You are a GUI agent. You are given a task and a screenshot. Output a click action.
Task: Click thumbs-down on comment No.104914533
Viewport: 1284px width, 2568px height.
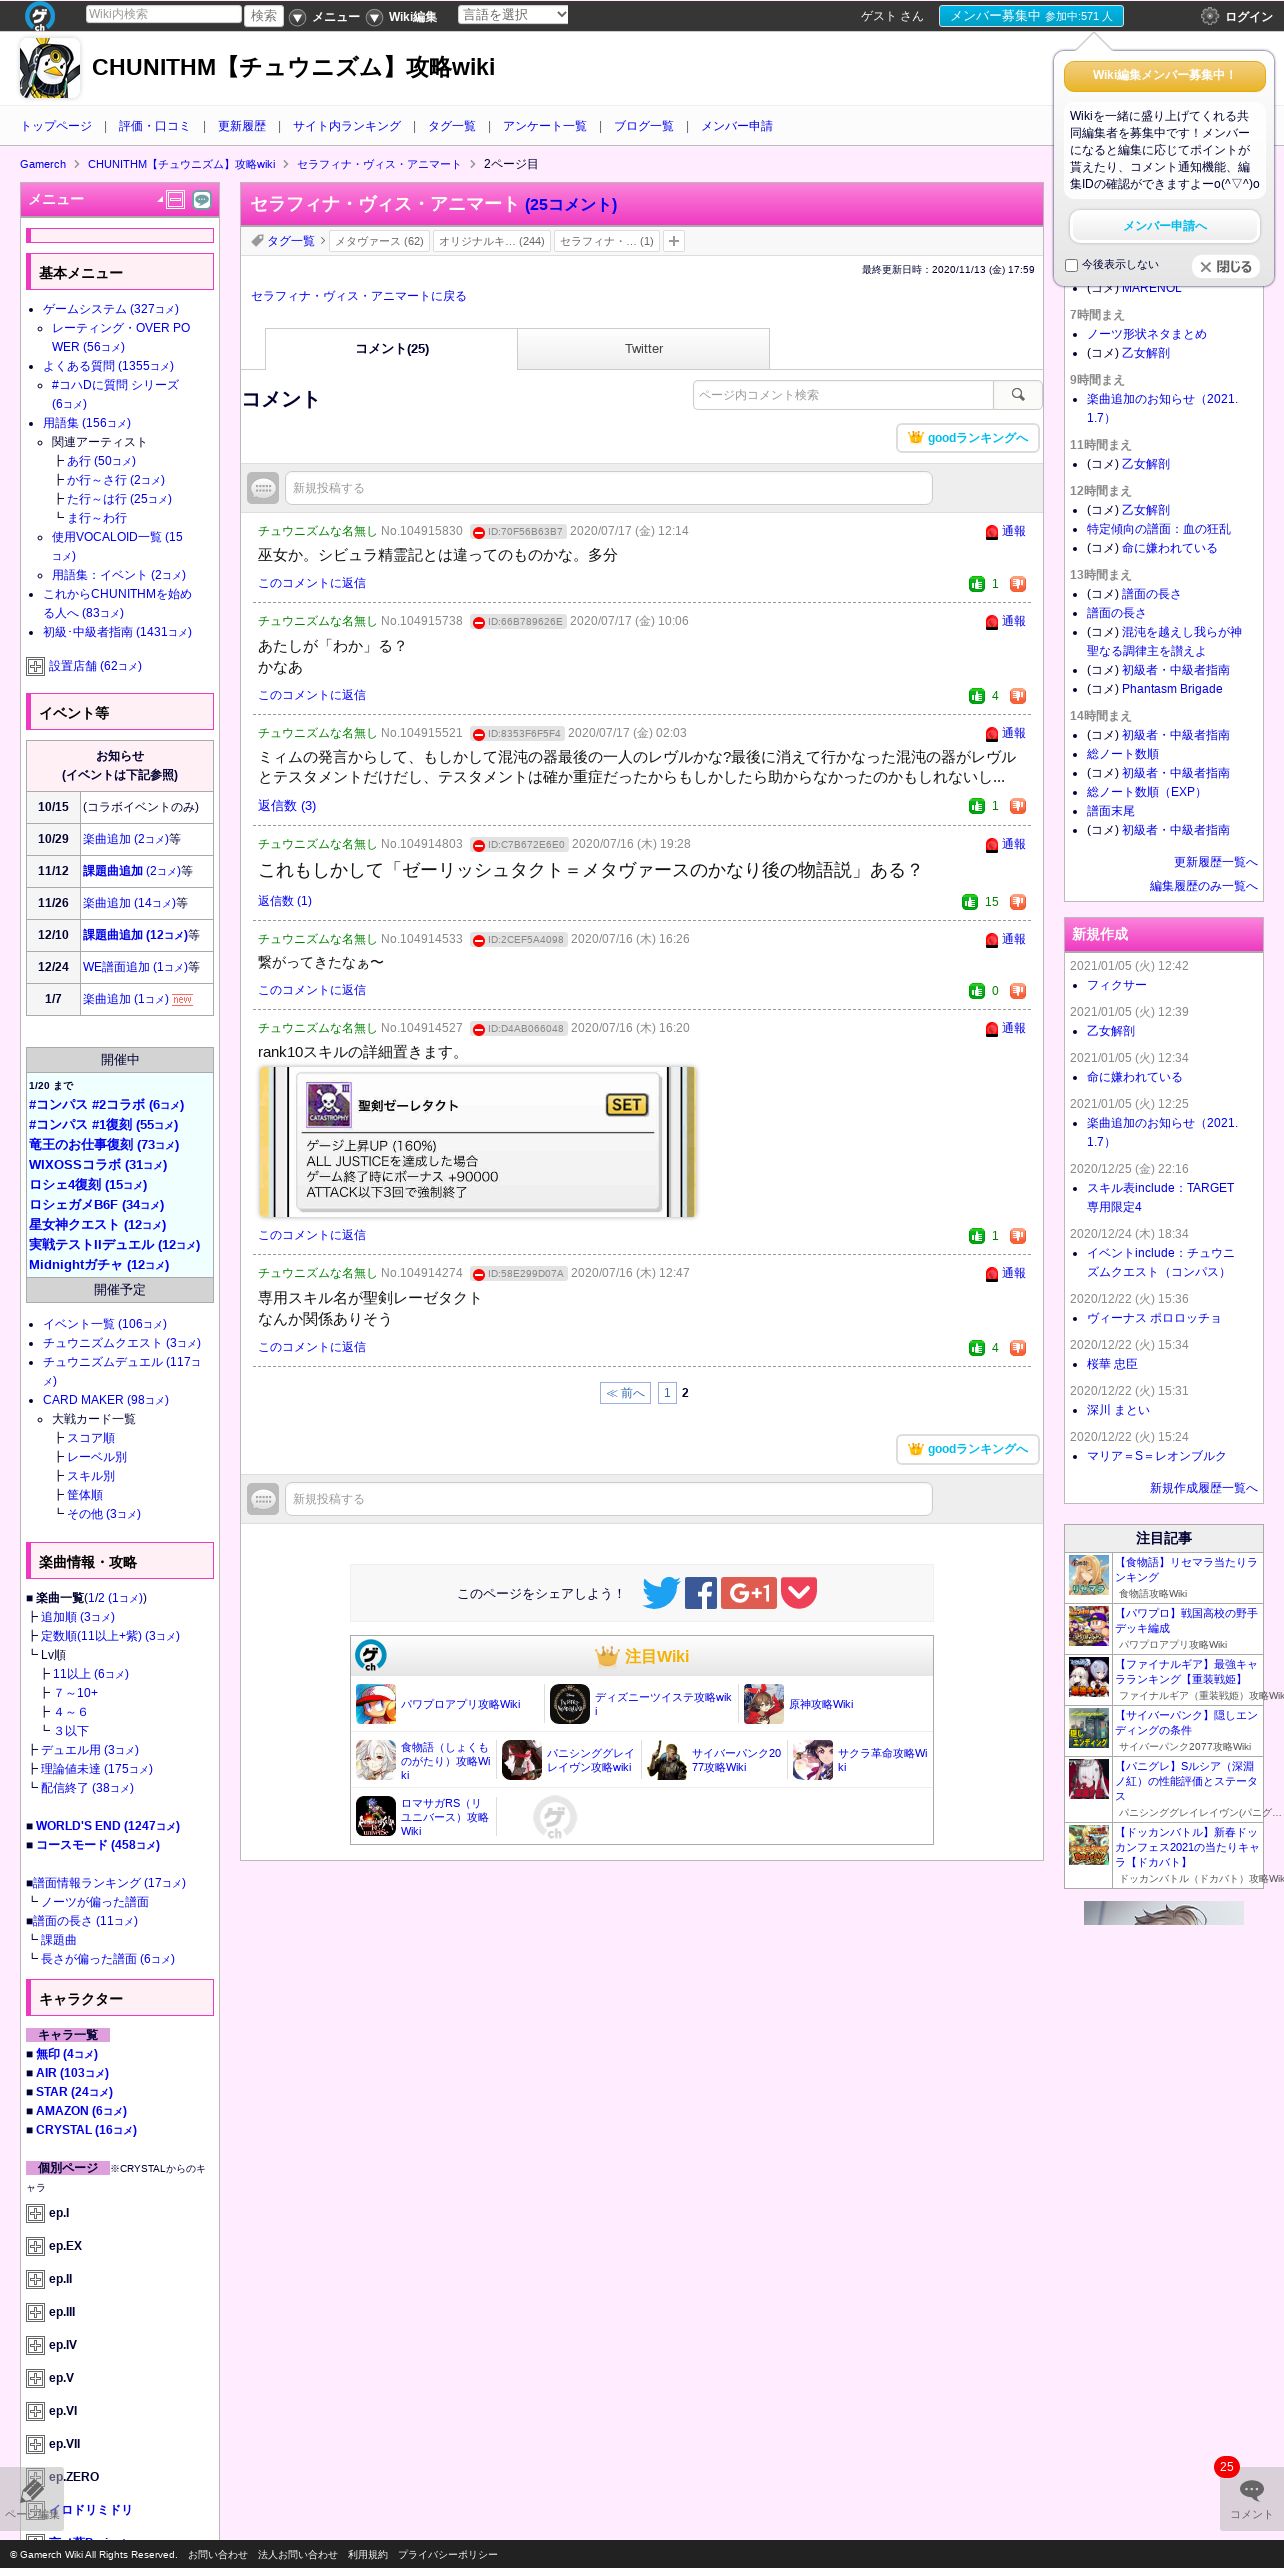coord(1018,991)
